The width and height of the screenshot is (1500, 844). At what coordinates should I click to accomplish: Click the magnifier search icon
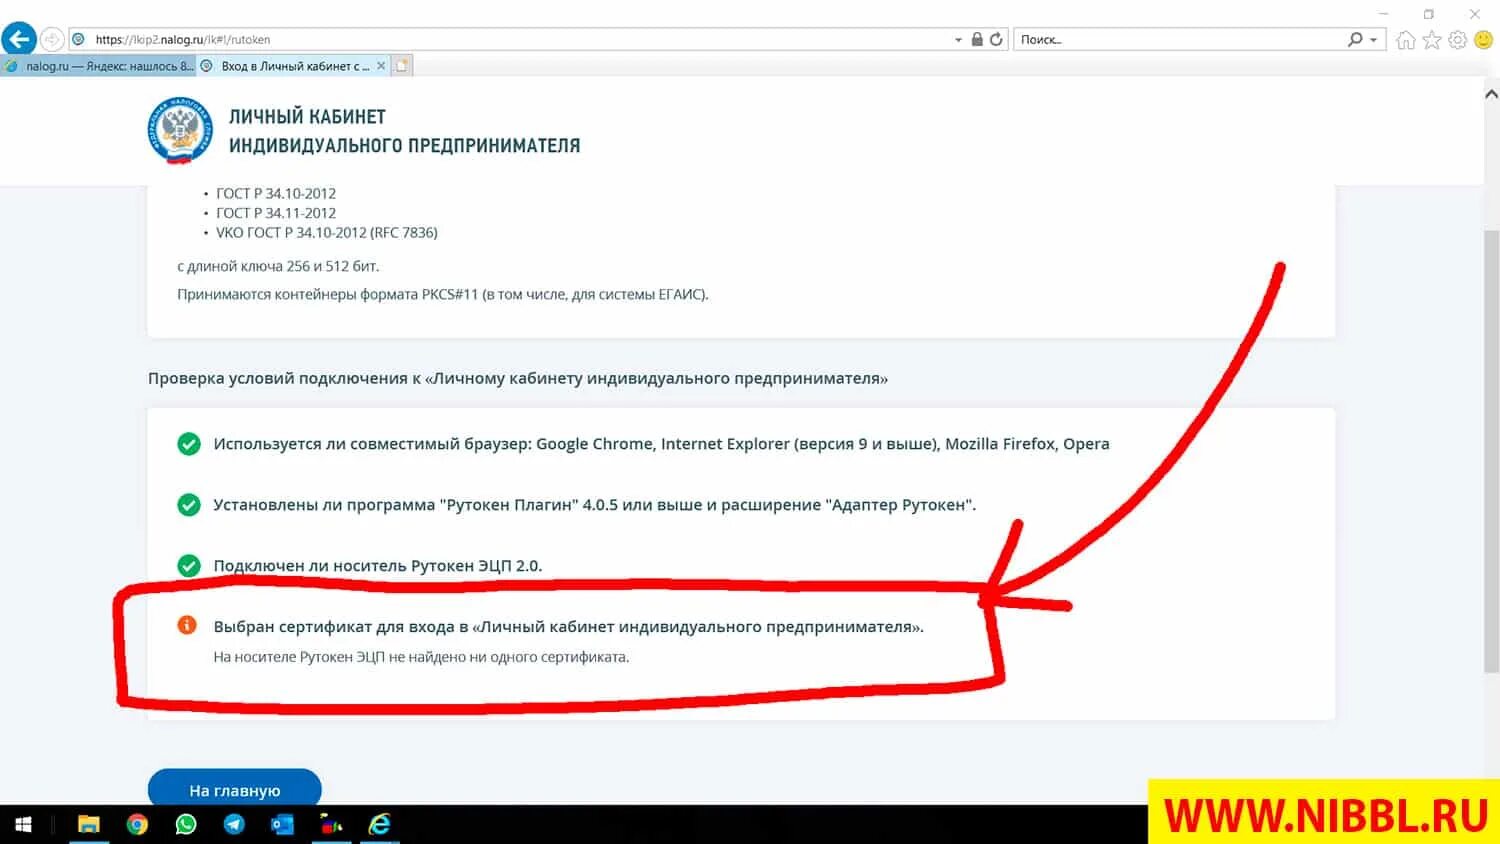pos(1355,39)
